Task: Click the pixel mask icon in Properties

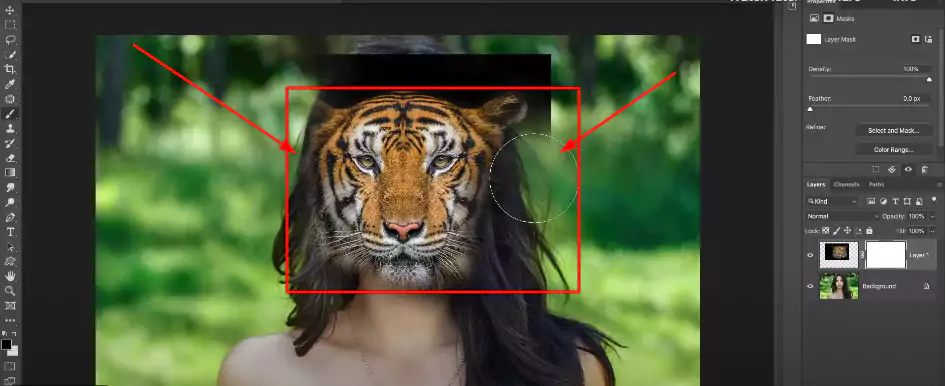Action: tap(915, 39)
